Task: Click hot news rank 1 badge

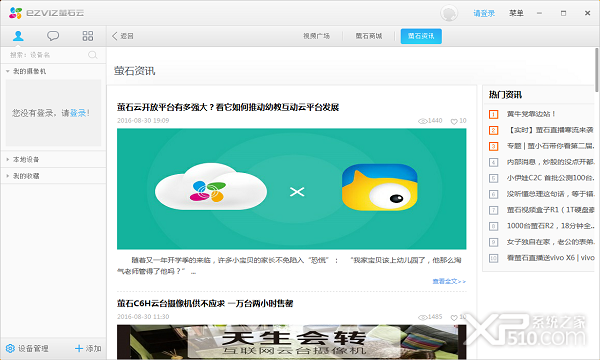Action: [x=494, y=114]
